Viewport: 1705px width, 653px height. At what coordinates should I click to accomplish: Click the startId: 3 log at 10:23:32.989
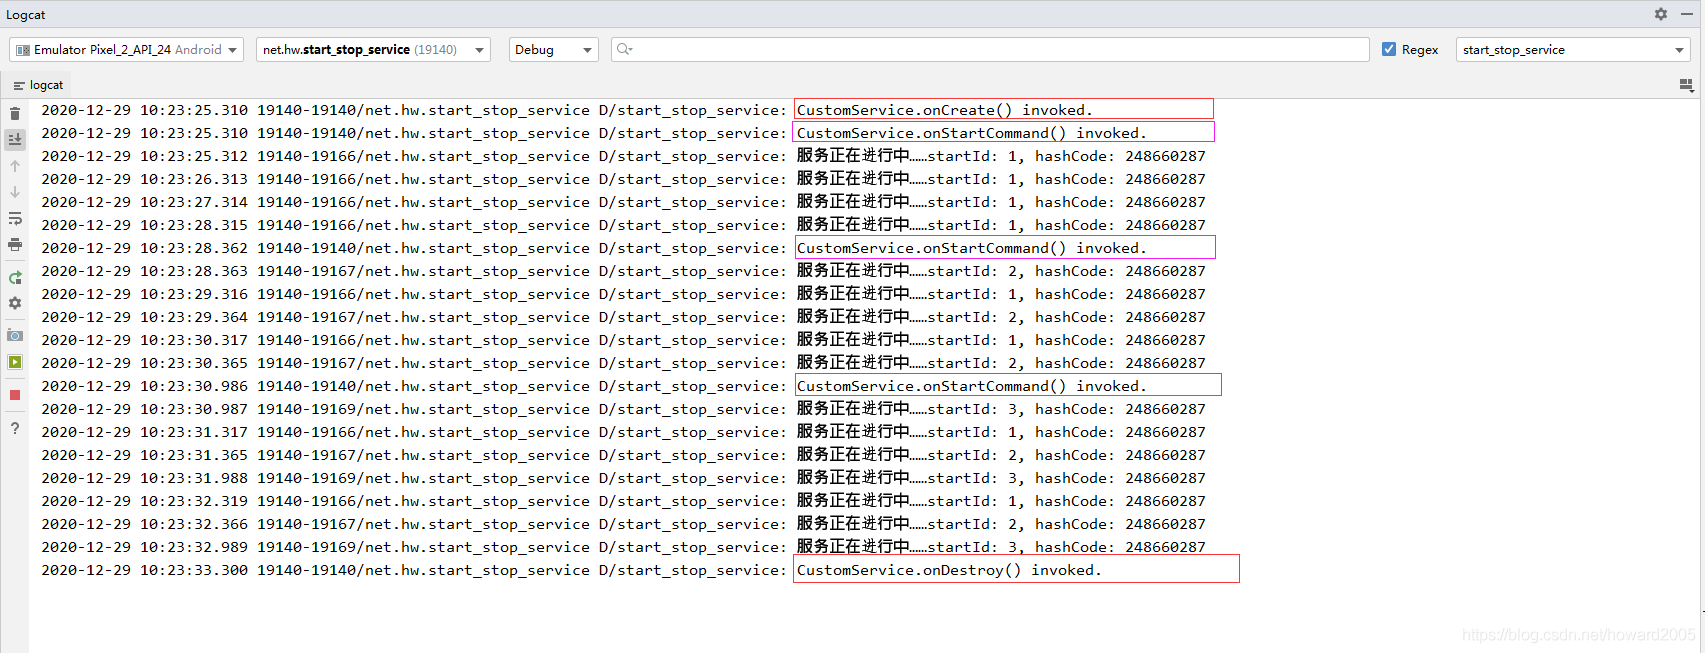click(x=1001, y=547)
